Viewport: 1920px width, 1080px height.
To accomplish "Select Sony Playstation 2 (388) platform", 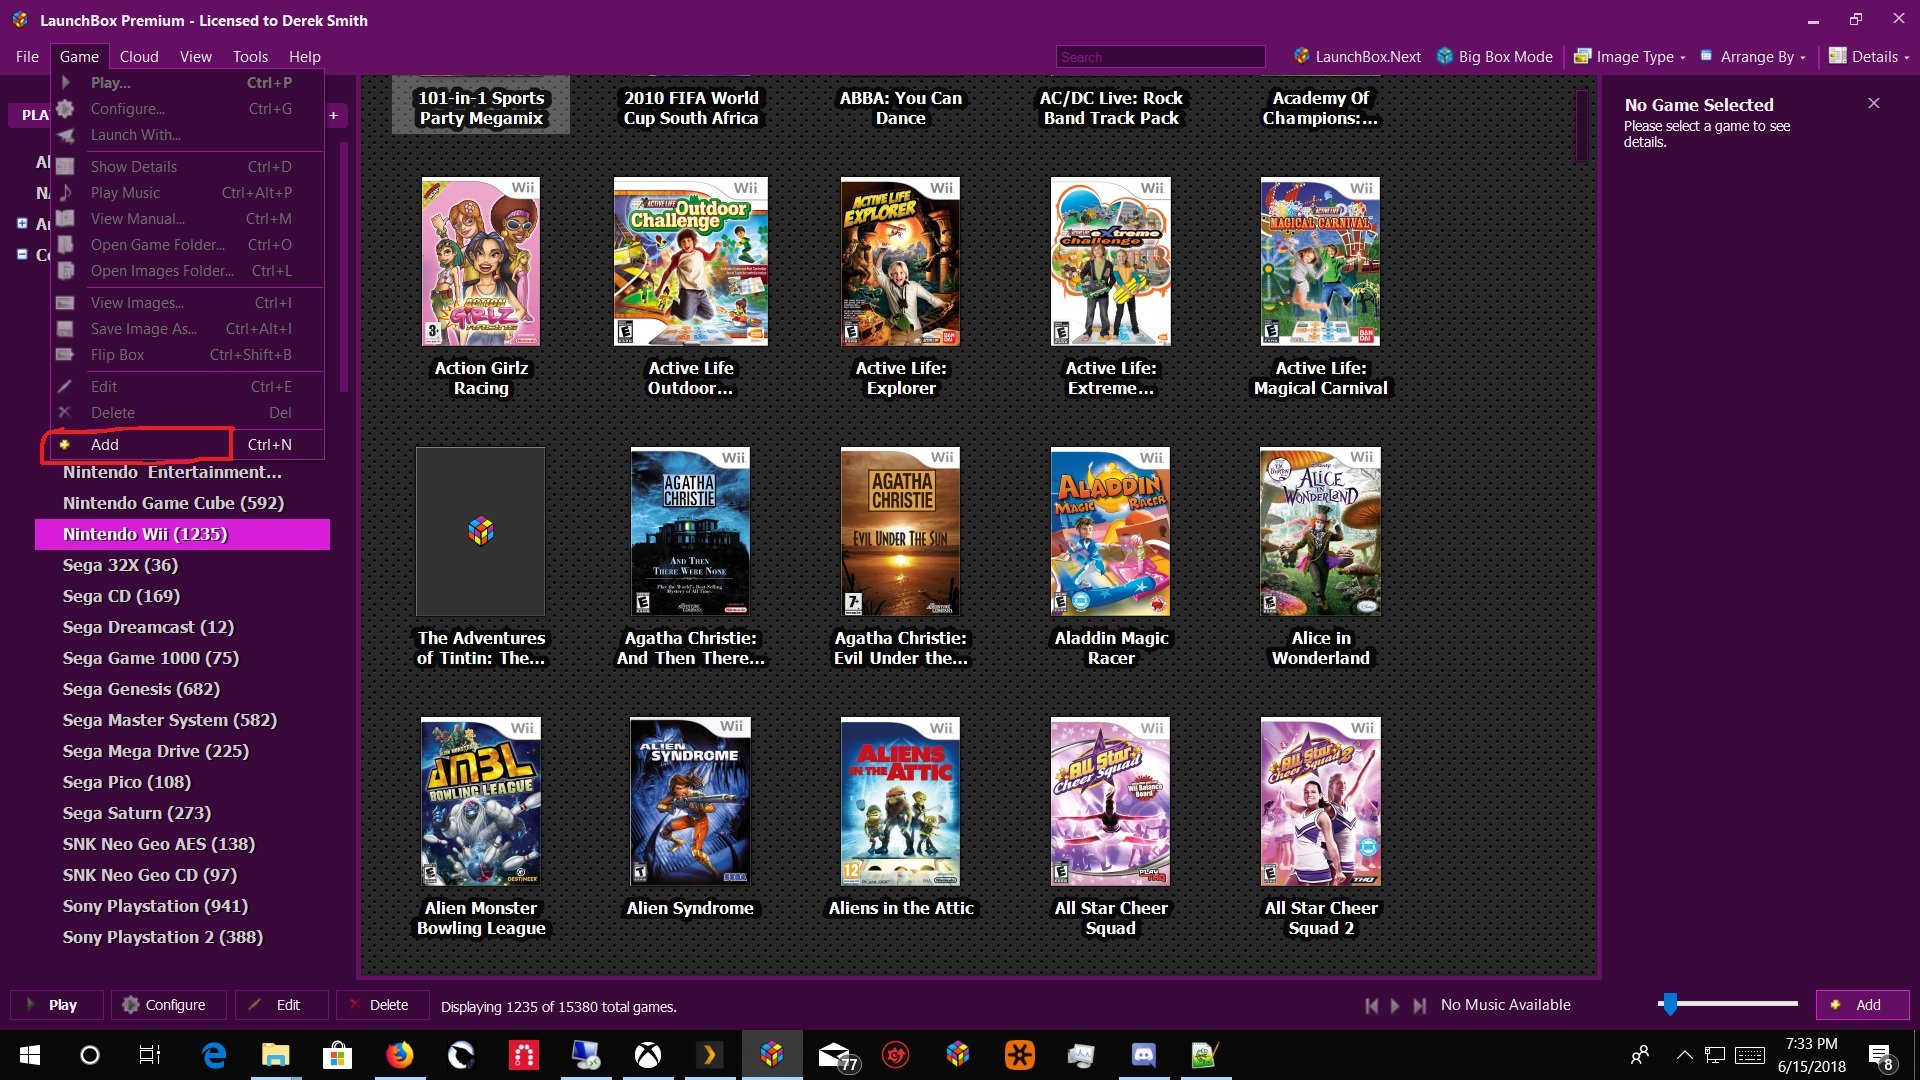I will point(162,937).
